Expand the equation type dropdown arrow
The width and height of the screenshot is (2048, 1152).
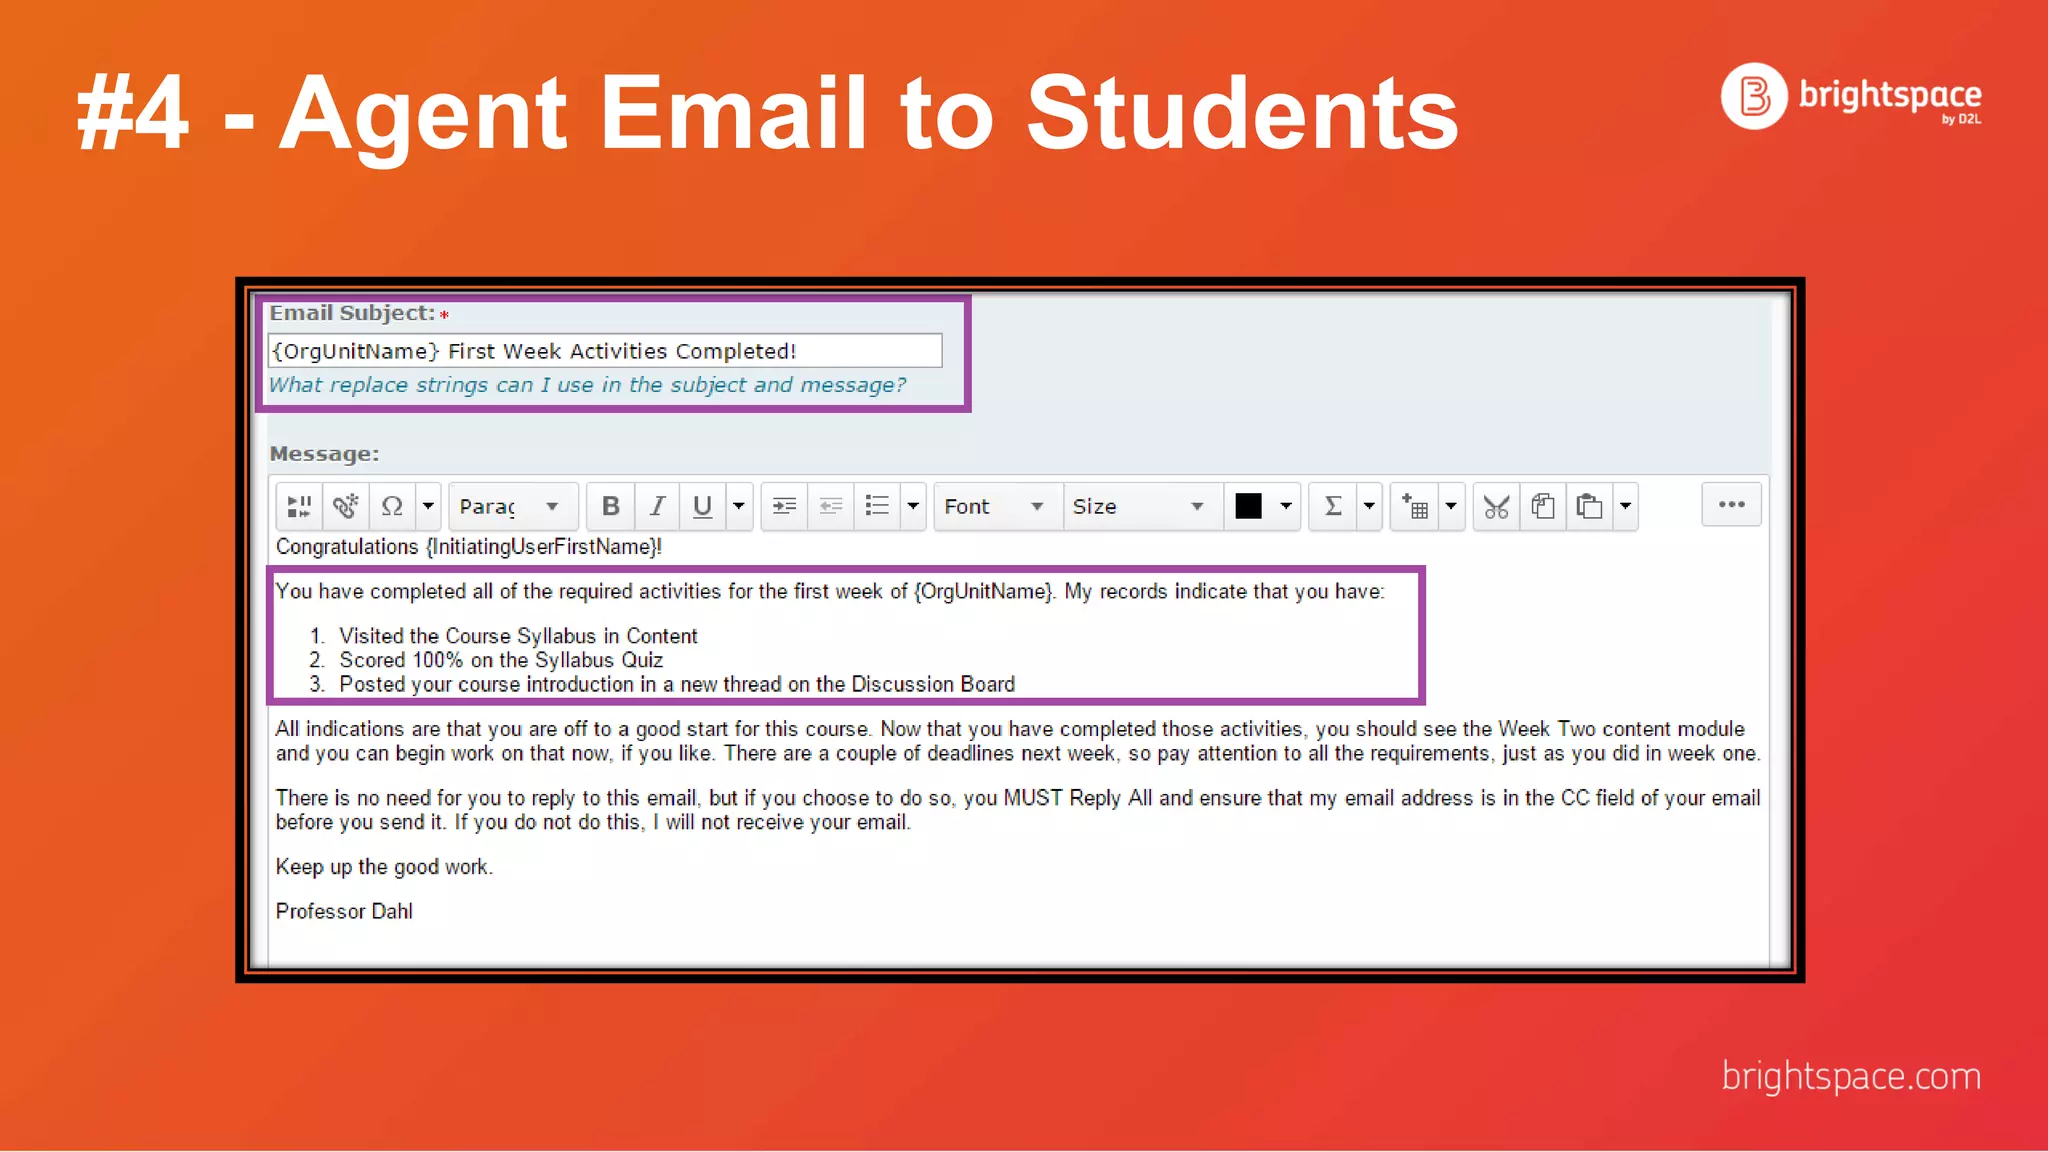(1369, 506)
